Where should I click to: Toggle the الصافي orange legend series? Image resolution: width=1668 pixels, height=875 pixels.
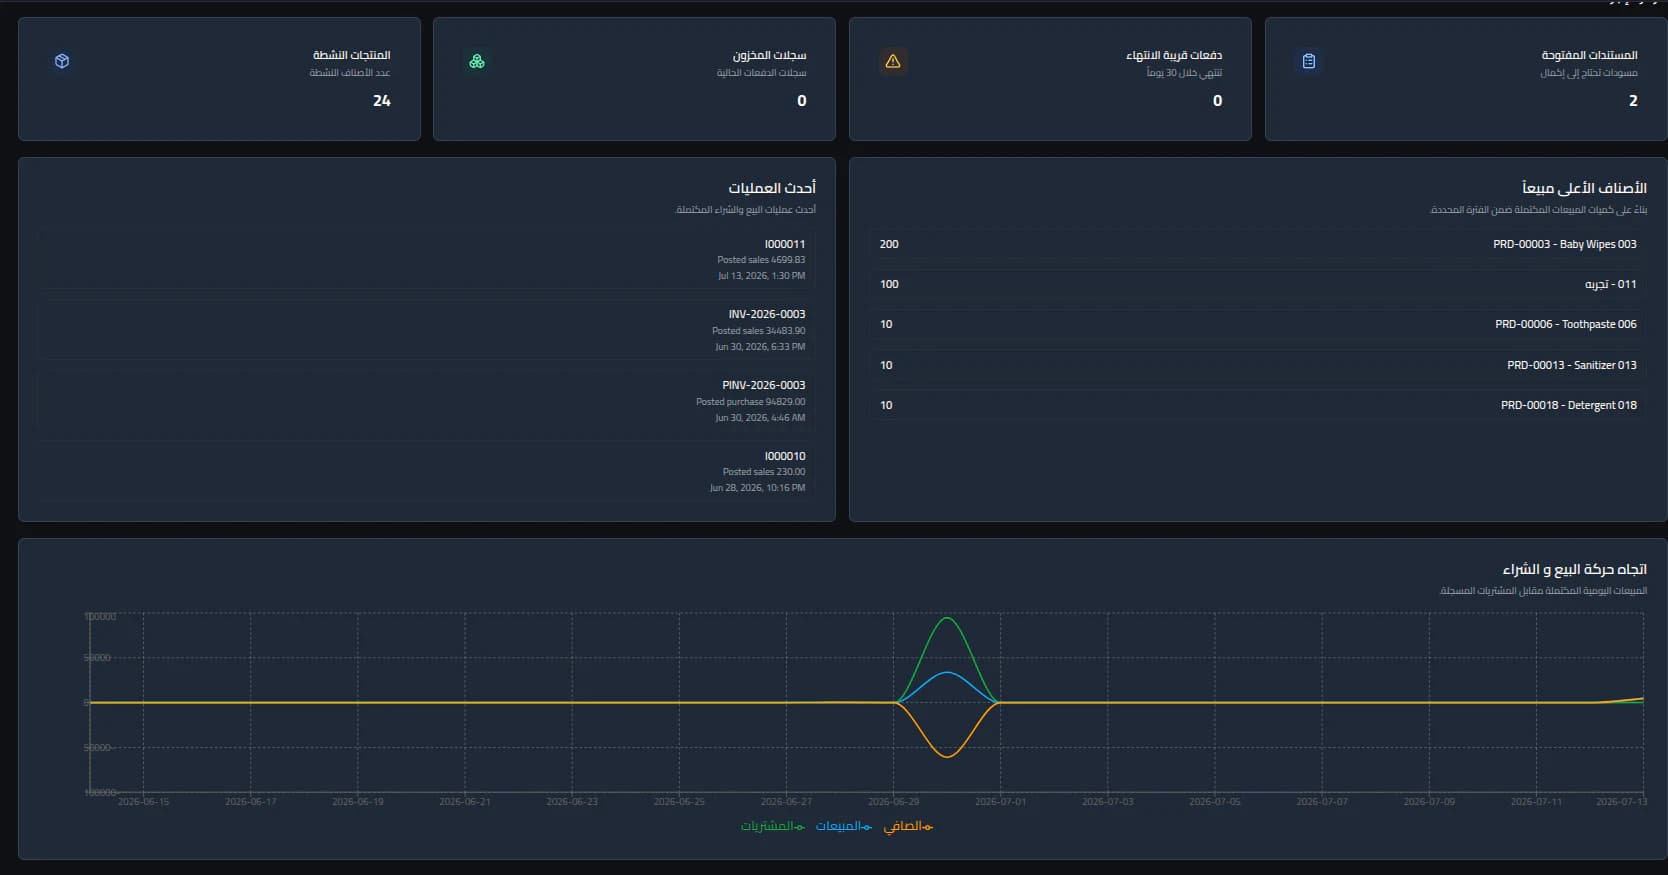tap(908, 826)
